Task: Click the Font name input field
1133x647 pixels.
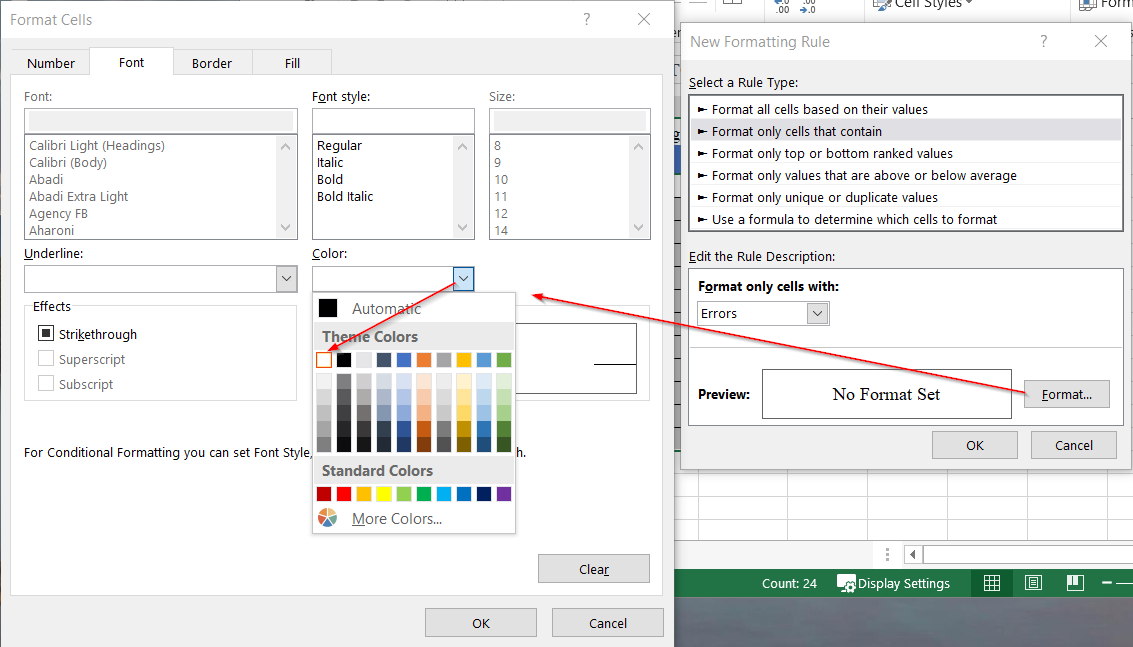Action: [x=160, y=121]
